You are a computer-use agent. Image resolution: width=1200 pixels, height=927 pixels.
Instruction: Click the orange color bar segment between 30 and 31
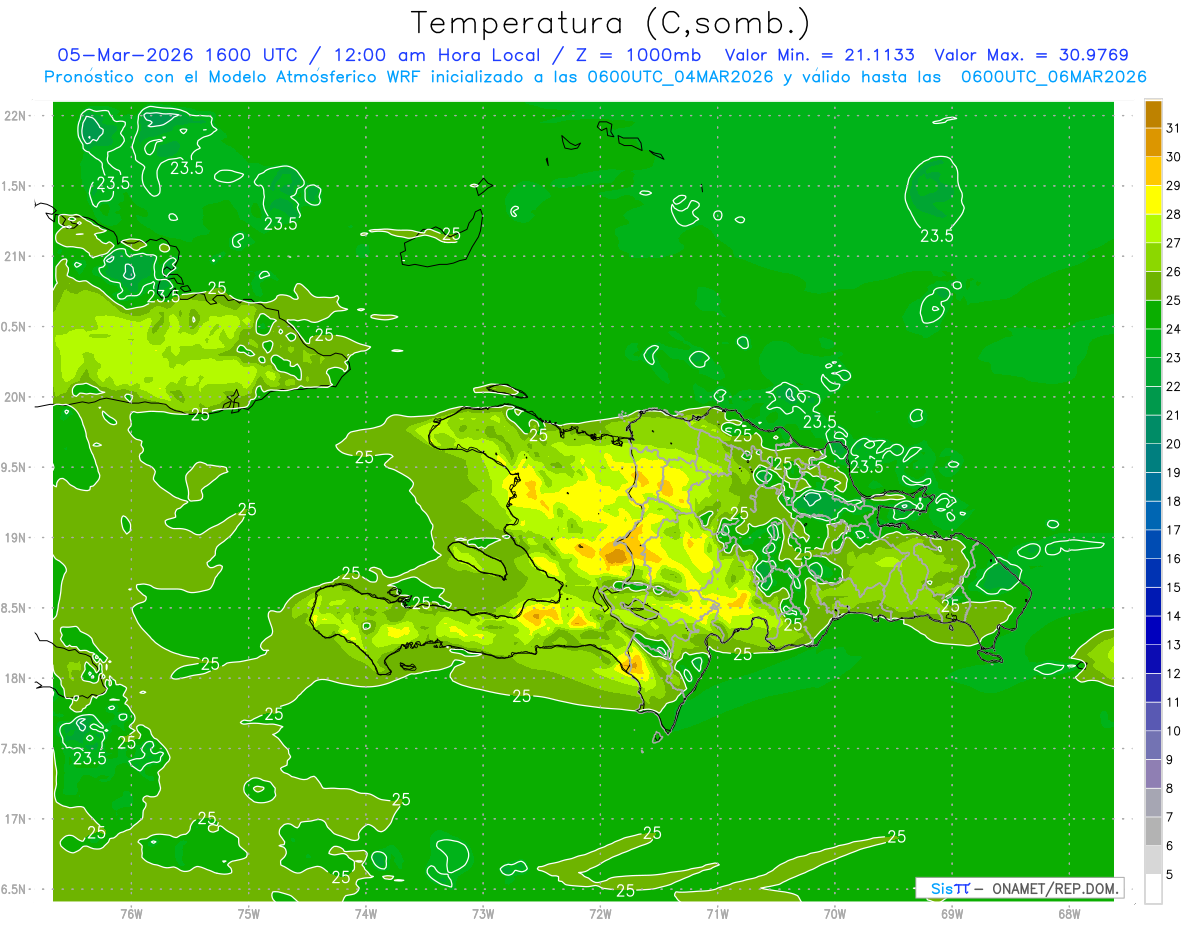coord(1153,142)
